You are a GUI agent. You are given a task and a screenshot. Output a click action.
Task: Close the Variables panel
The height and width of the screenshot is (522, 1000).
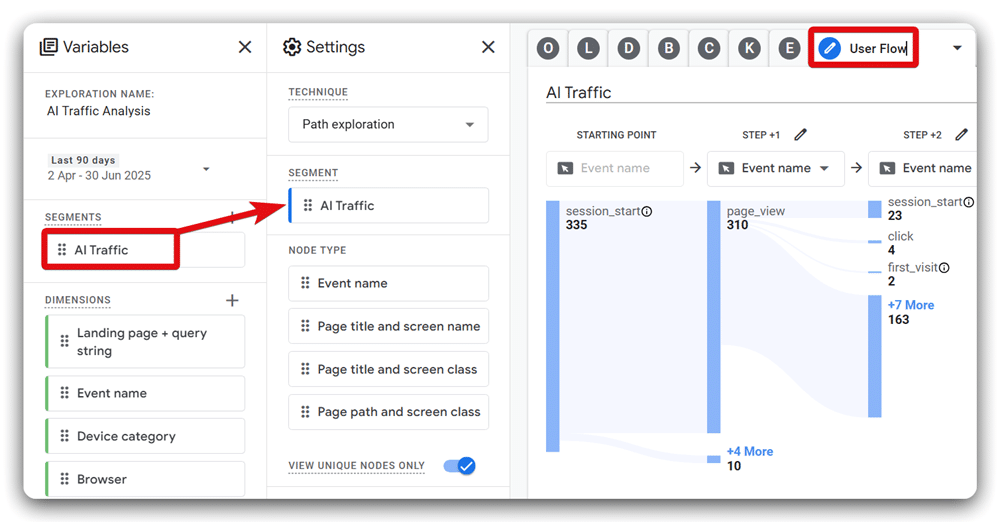point(245,47)
